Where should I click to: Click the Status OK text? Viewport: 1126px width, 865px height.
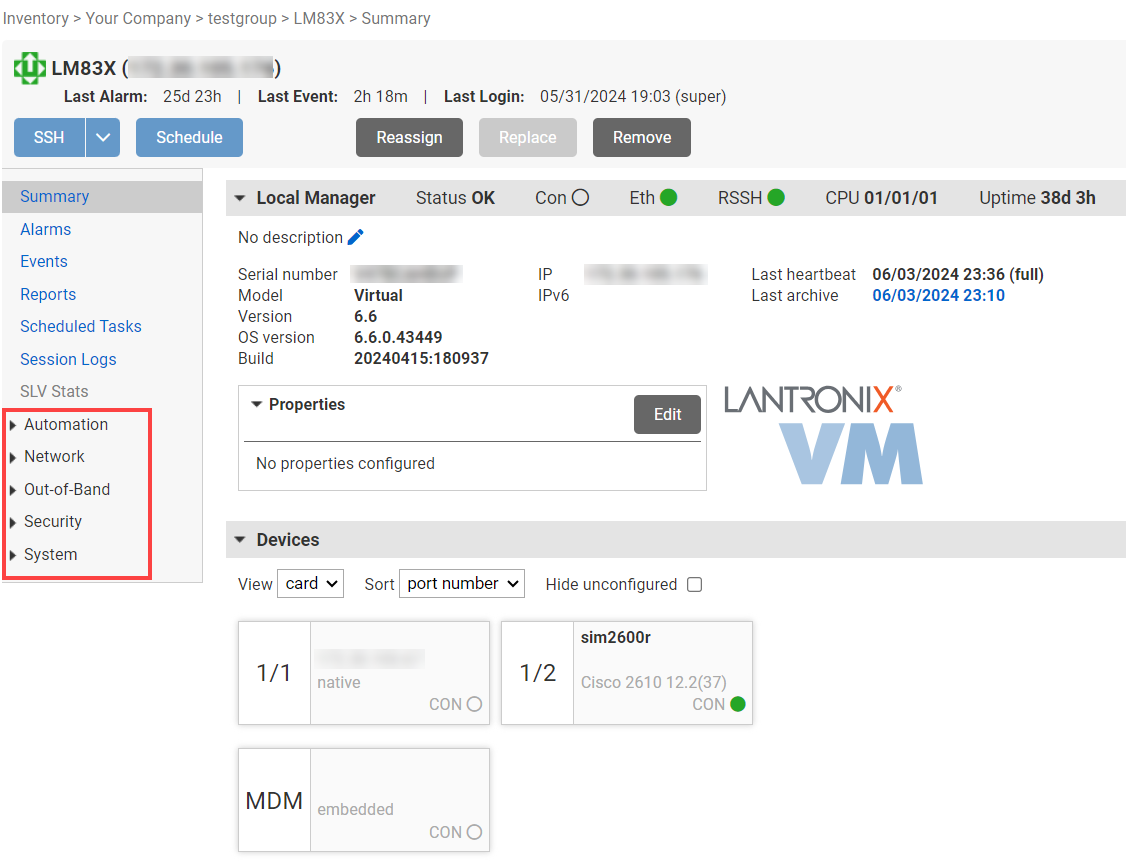point(455,198)
